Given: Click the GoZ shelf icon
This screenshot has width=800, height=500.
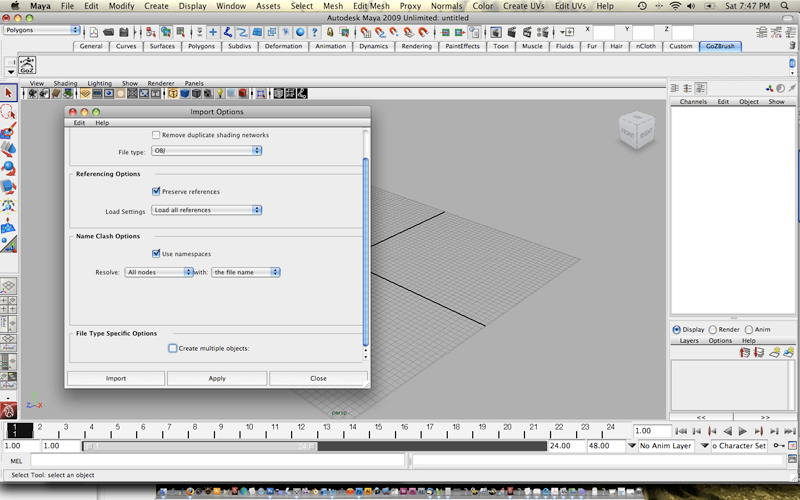Looking at the screenshot, I should [27, 65].
